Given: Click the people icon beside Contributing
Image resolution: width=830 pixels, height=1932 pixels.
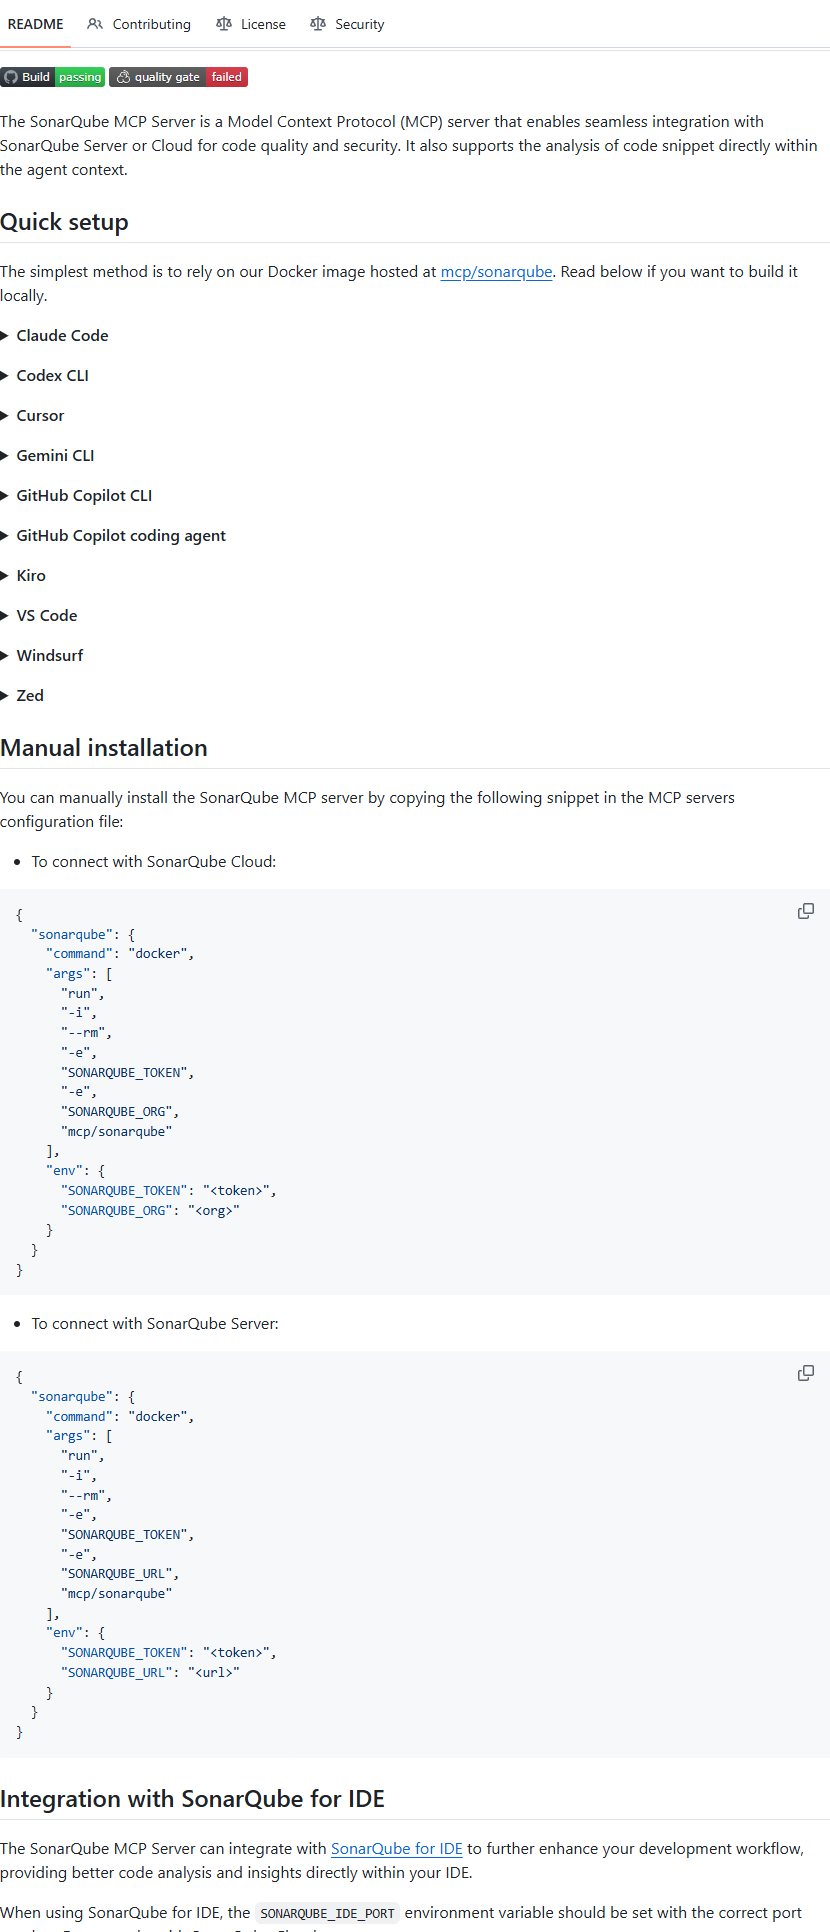Looking at the screenshot, I should (x=95, y=24).
